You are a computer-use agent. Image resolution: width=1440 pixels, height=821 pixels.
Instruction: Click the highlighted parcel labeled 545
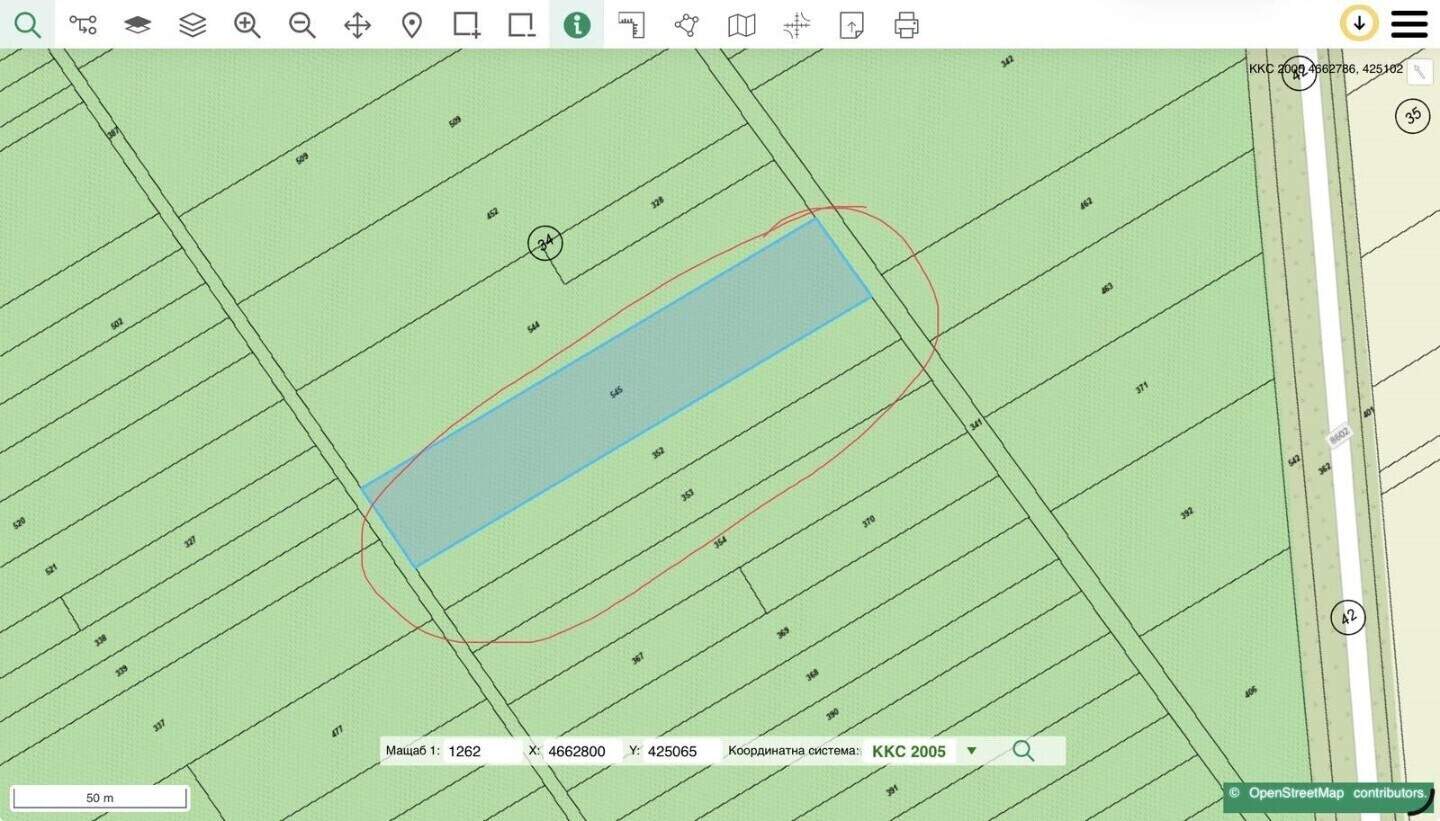tap(616, 393)
